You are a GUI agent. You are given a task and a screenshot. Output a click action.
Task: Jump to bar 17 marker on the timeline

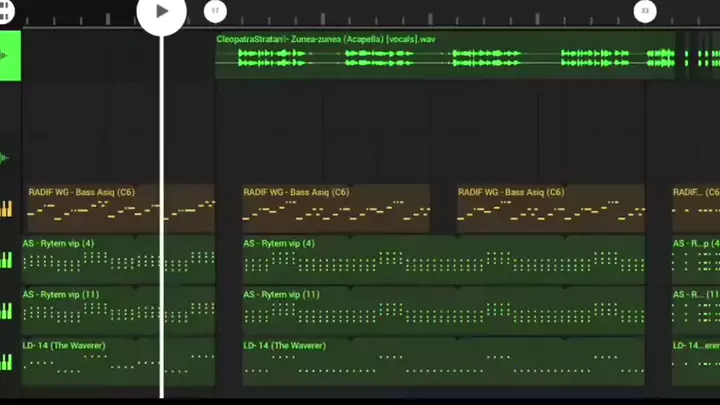coord(215,12)
